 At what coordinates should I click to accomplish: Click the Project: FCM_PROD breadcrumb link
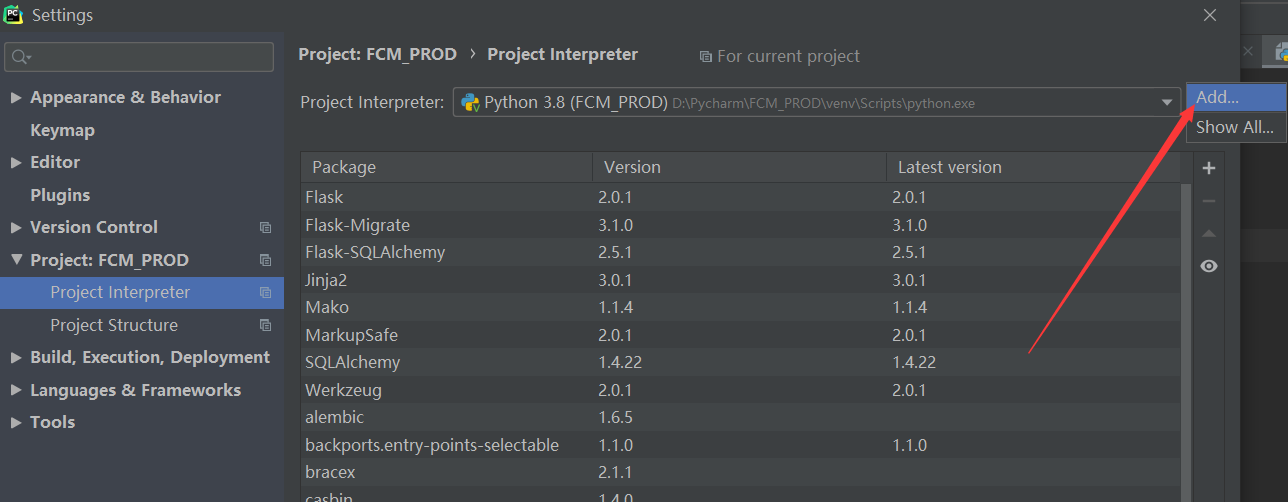(377, 54)
